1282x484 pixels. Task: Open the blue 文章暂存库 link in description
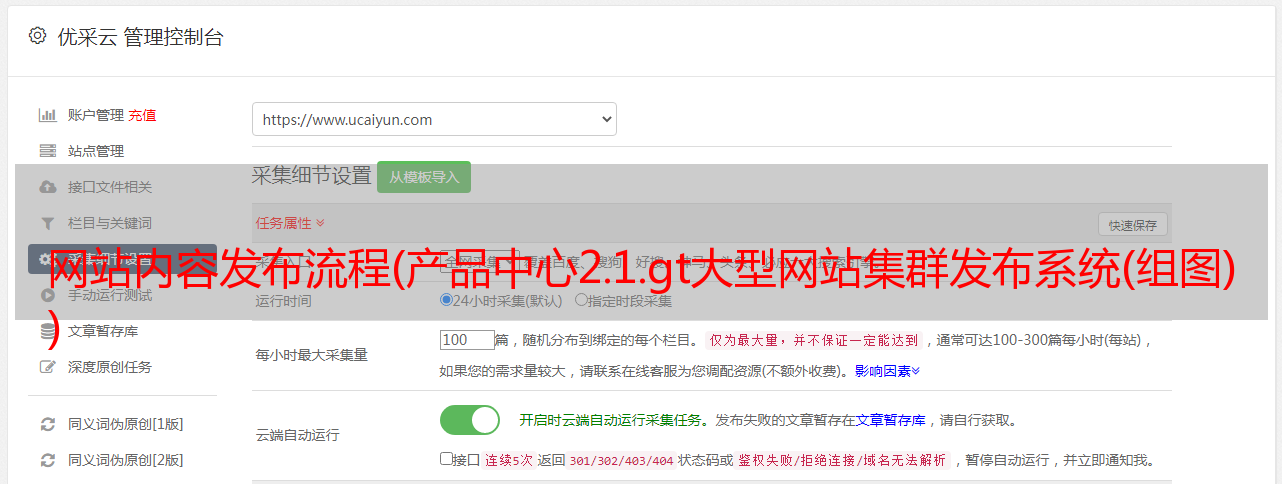890,420
